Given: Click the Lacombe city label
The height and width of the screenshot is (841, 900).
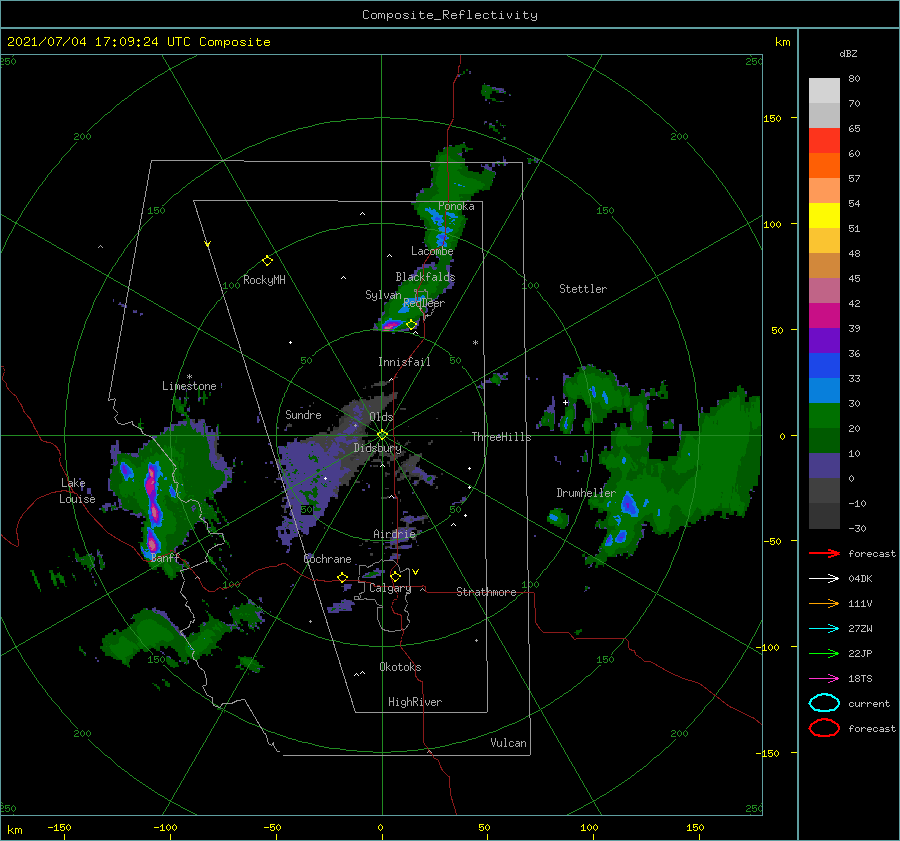Looking at the screenshot, I should click(432, 251).
